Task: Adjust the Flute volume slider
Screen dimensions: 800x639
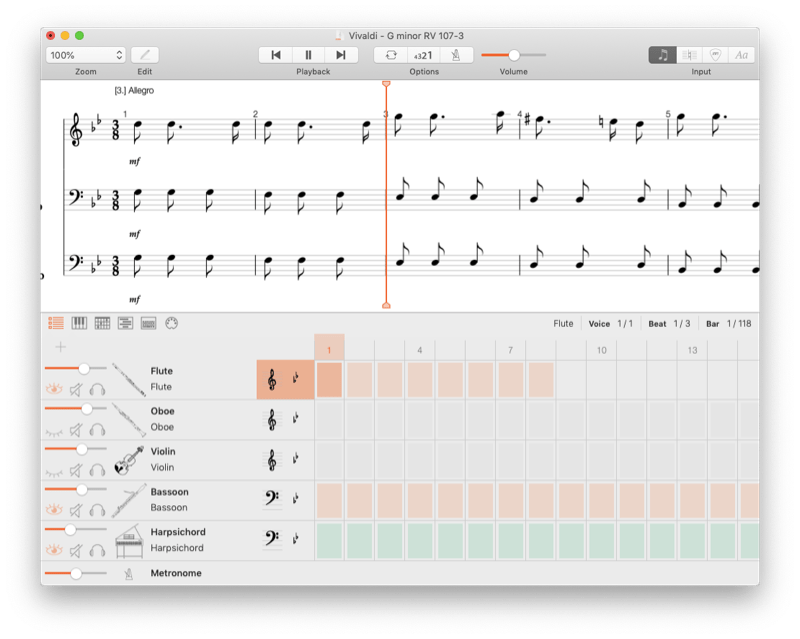Action: [x=84, y=368]
